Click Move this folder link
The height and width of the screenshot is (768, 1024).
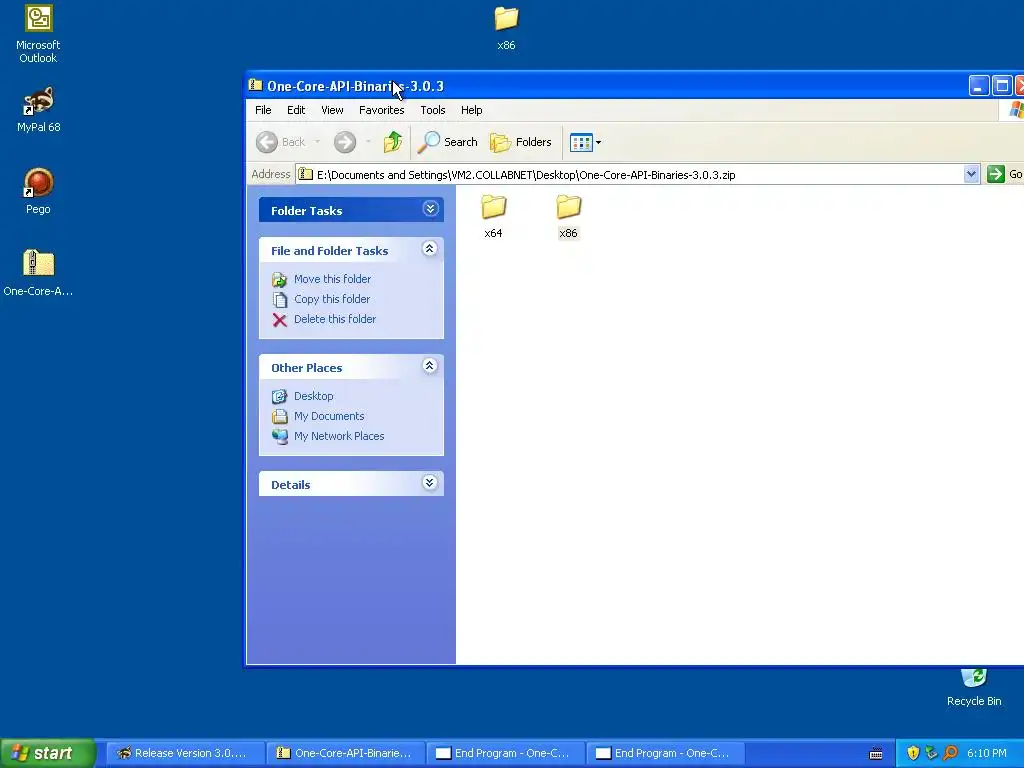click(x=332, y=279)
